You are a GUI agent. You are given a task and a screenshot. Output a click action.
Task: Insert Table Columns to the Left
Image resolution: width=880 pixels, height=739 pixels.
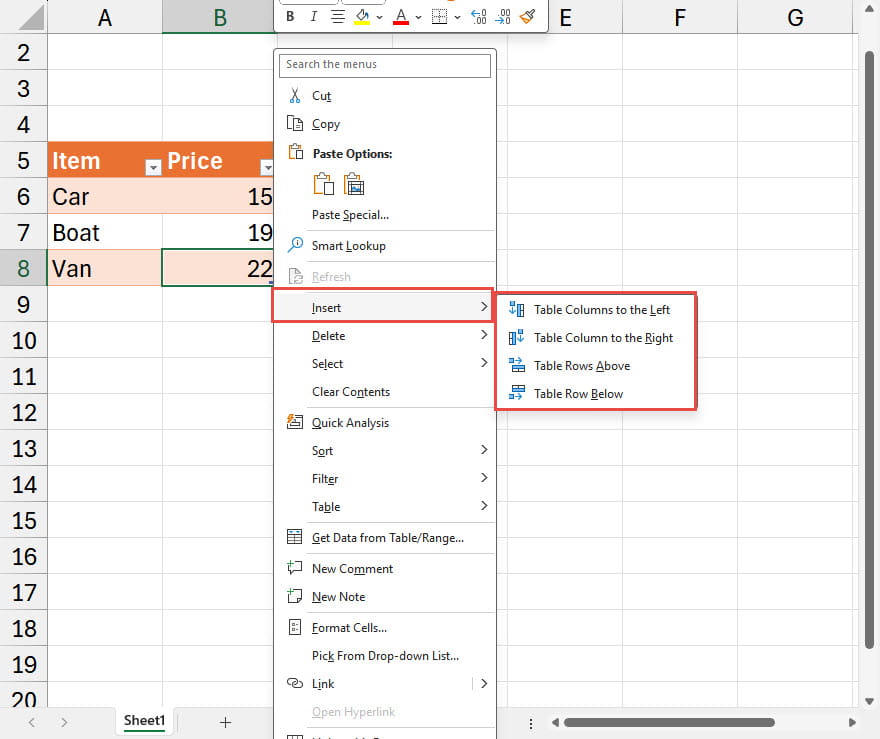pyautogui.click(x=601, y=310)
